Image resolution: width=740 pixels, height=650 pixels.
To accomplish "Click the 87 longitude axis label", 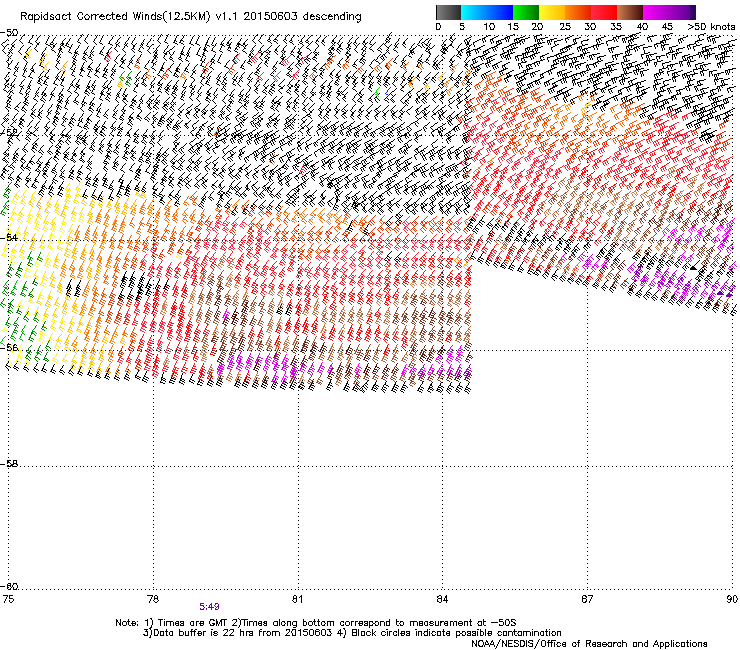I will [587, 599].
